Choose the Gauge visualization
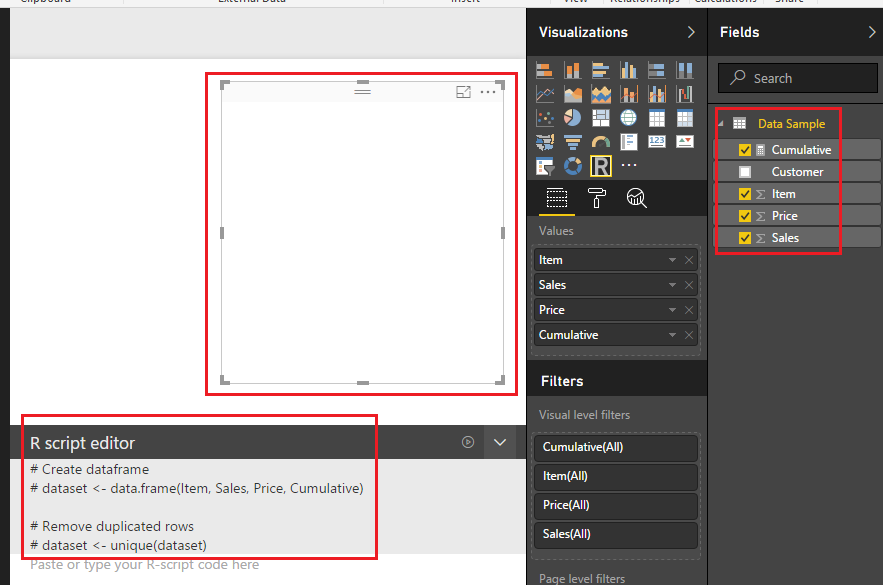883x585 pixels. 601,142
